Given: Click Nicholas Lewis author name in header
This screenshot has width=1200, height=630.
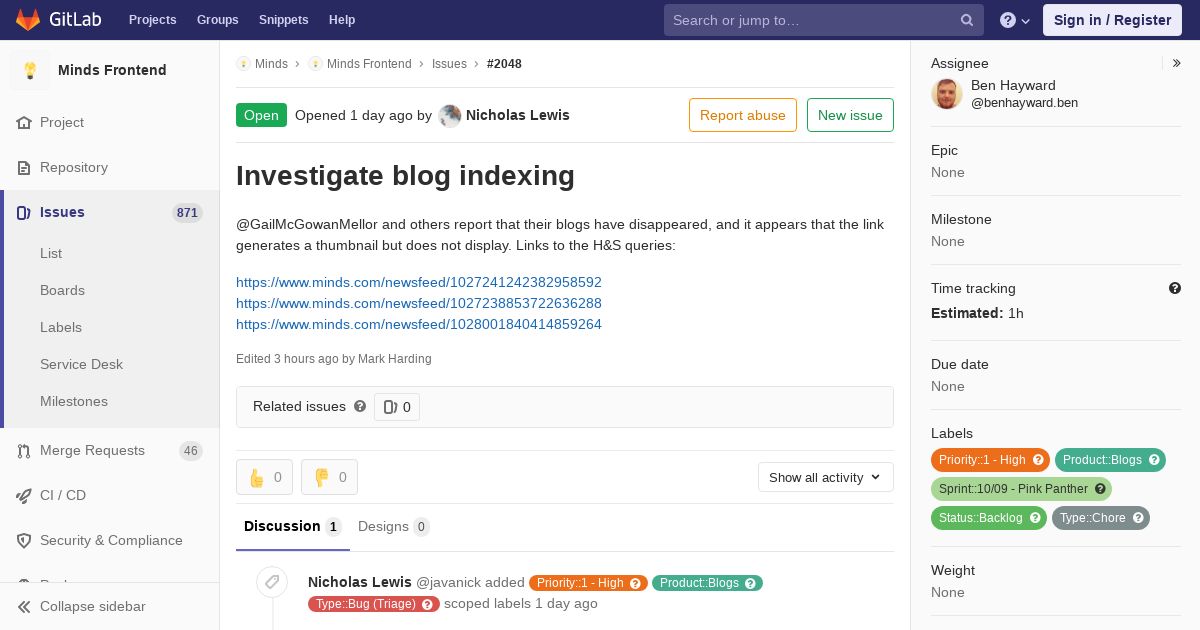Looking at the screenshot, I should tap(518, 115).
